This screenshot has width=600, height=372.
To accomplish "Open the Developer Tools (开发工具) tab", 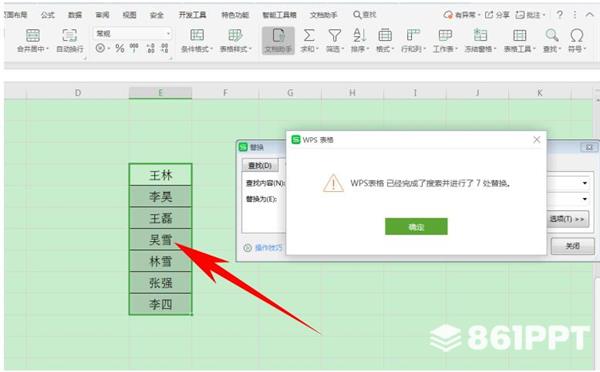I will click(192, 15).
